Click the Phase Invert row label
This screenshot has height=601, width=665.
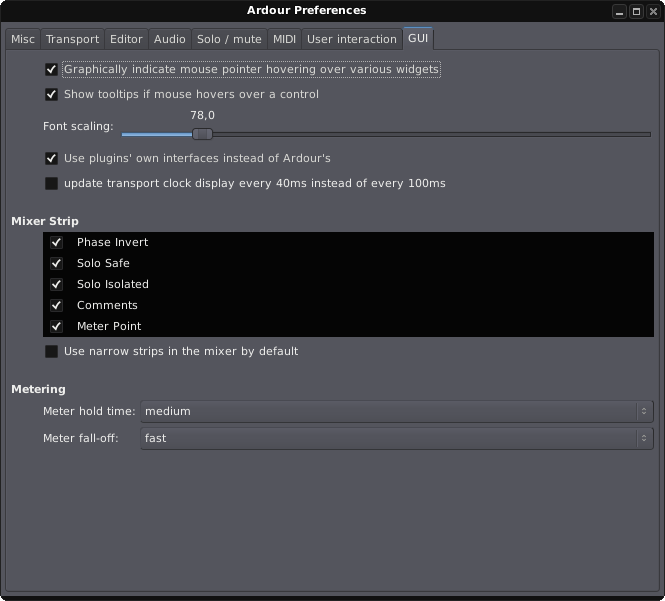pyautogui.click(x=112, y=242)
